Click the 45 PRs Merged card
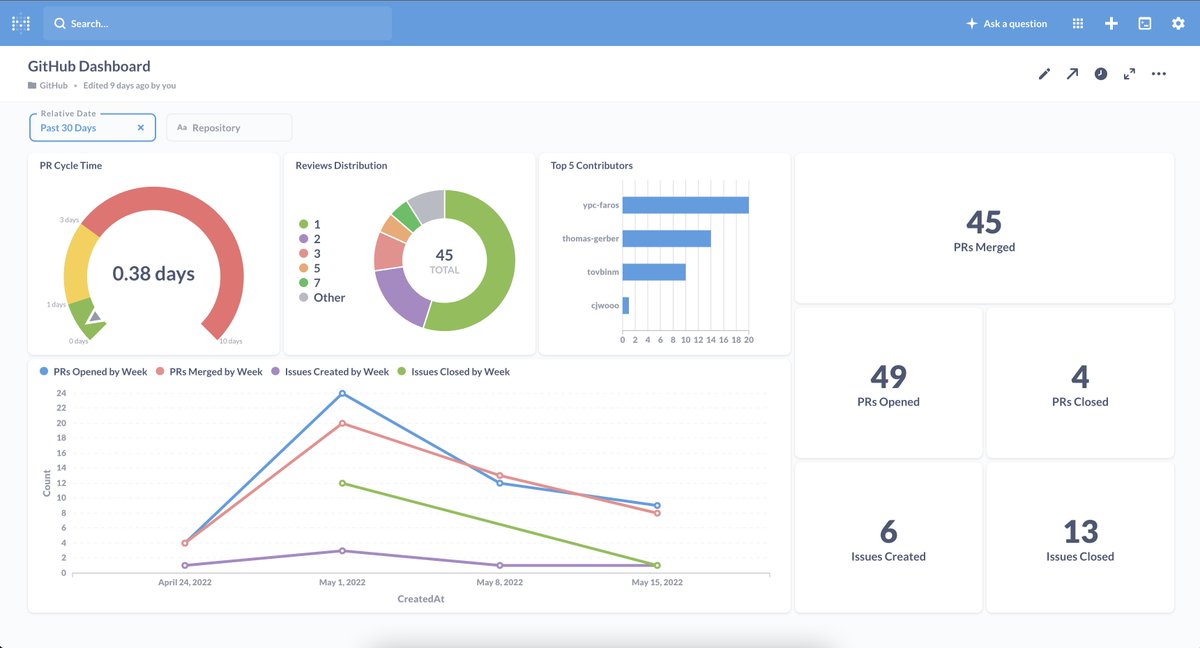This screenshot has height=648, width=1200. tap(984, 228)
